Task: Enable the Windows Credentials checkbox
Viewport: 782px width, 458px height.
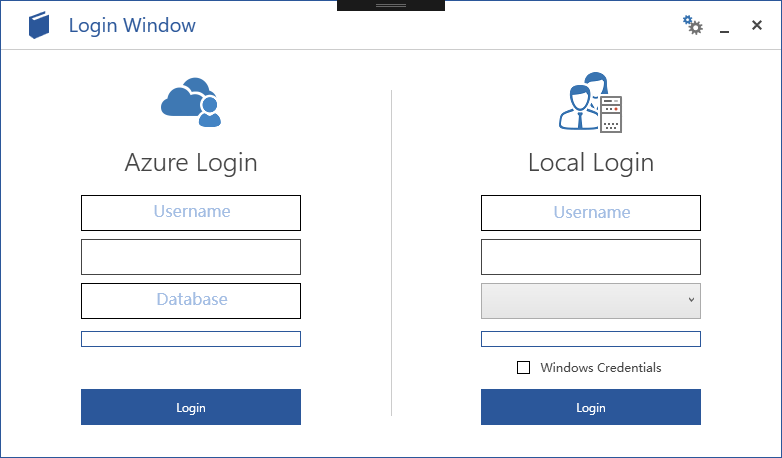Action: click(x=523, y=368)
